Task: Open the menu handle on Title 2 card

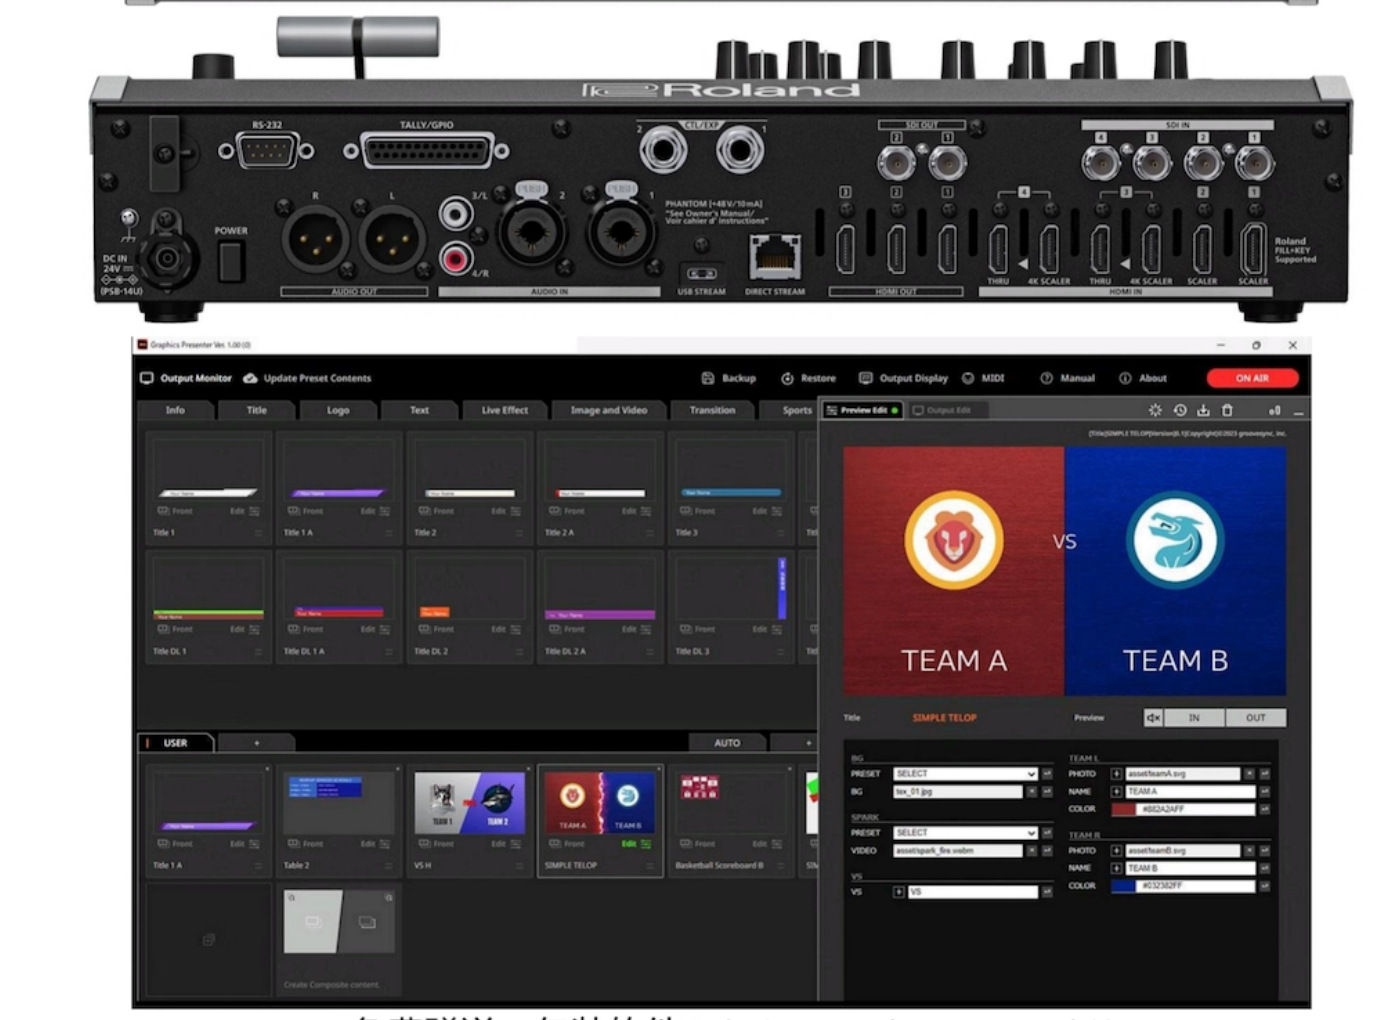Action: point(519,533)
